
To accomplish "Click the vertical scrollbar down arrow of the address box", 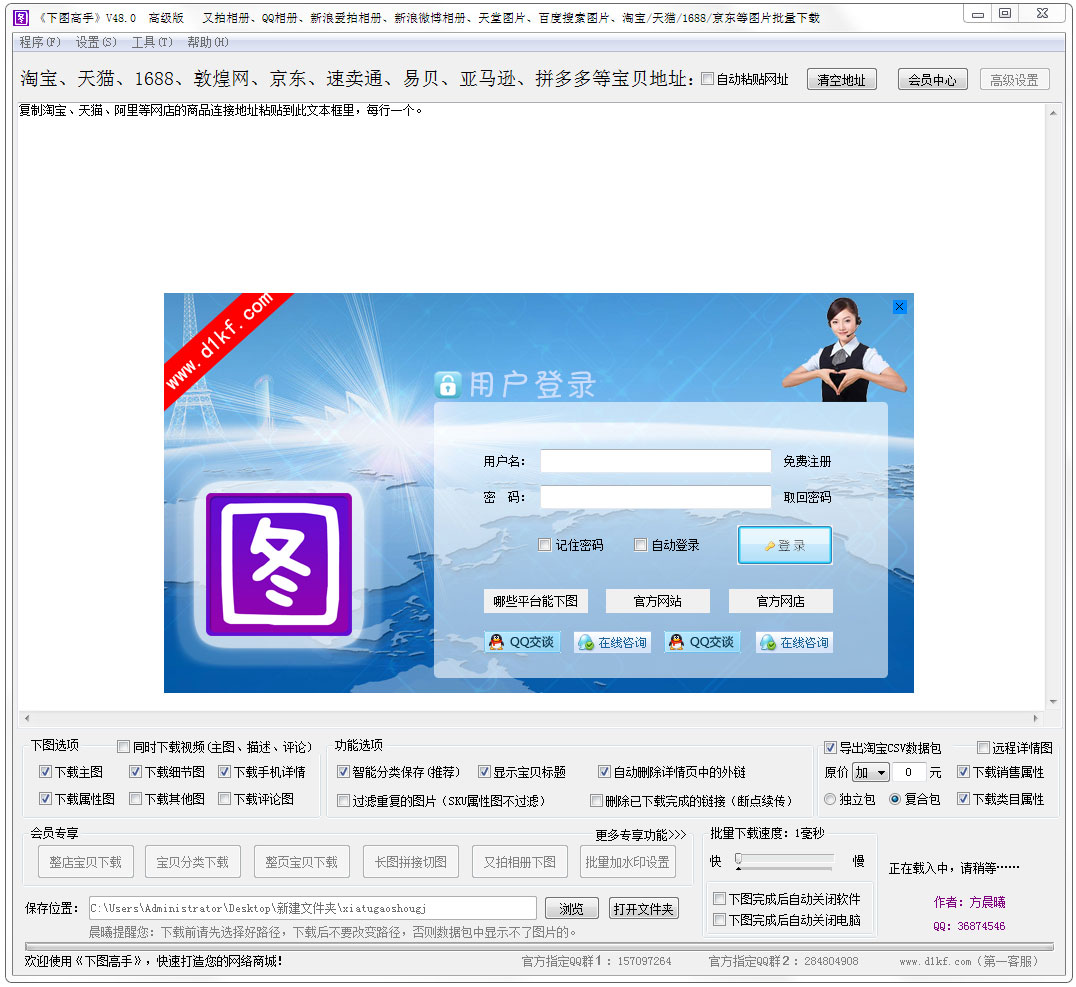I will click(x=1053, y=702).
